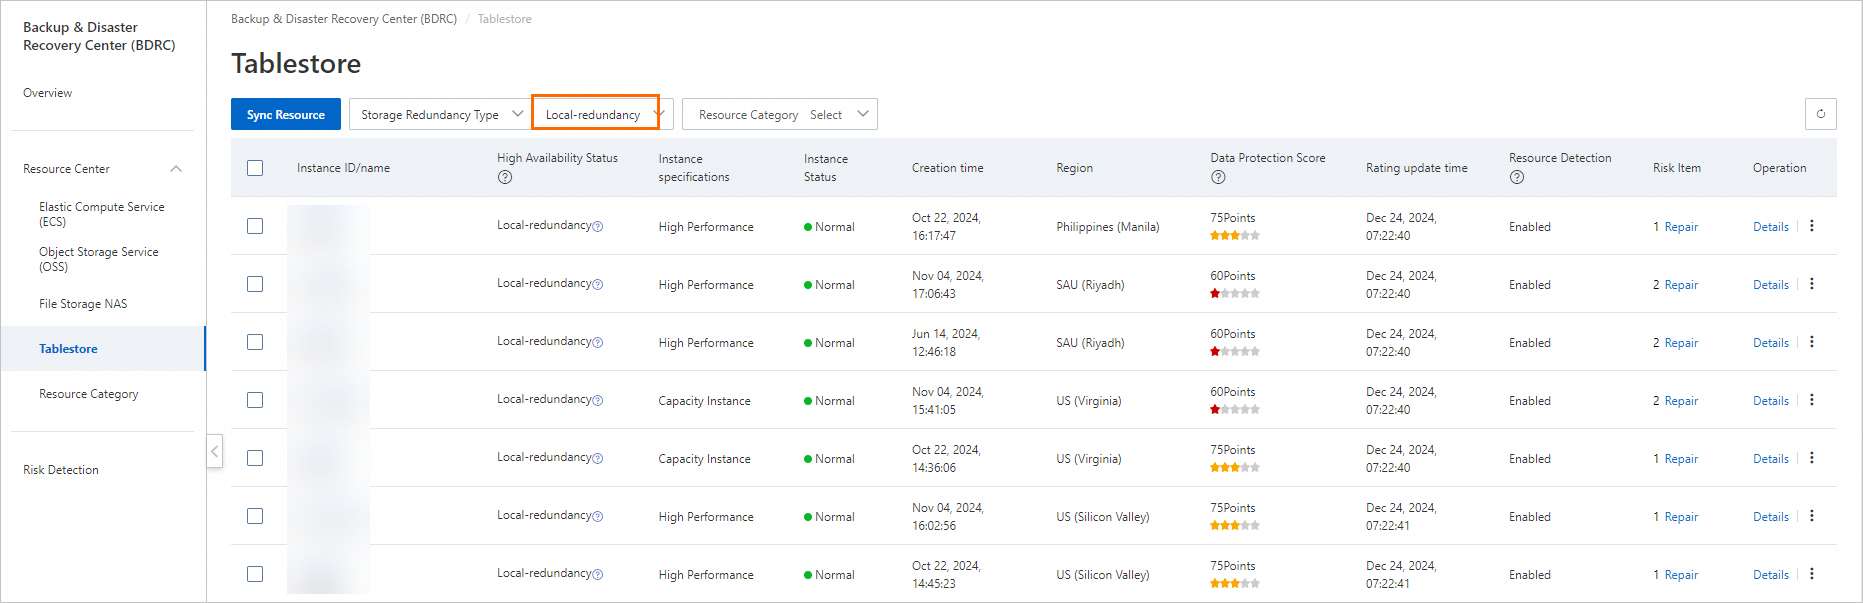Check the select-all checkbox in table header
1863x603 pixels.
(x=255, y=168)
